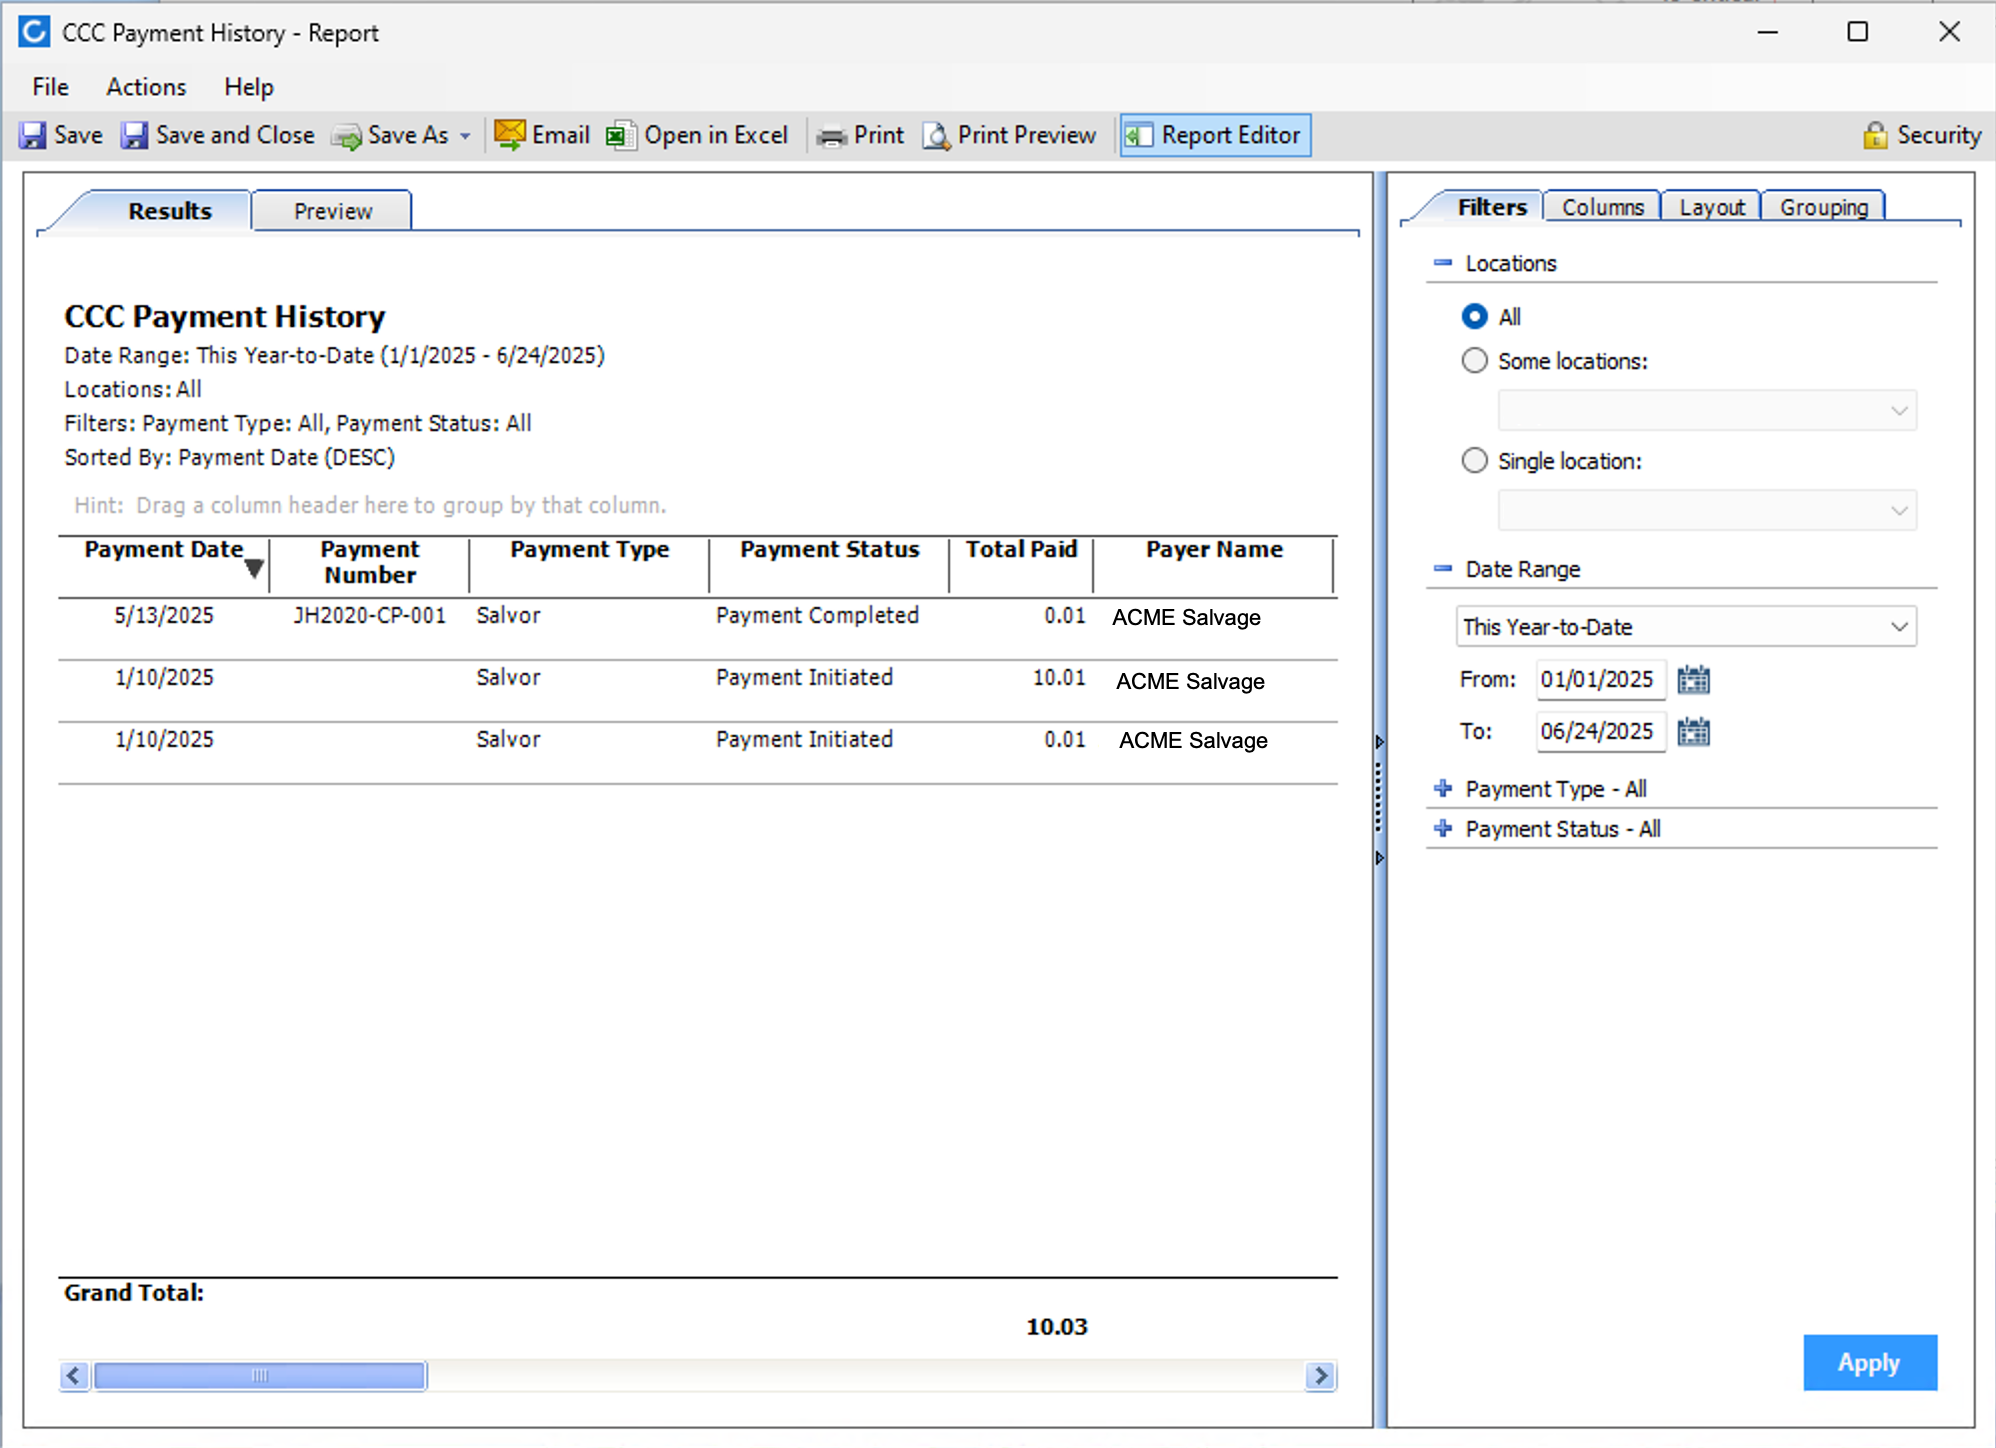The image size is (1996, 1448).
Task: Toggle the Report Editor panel icon
Action: point(1139,135)
